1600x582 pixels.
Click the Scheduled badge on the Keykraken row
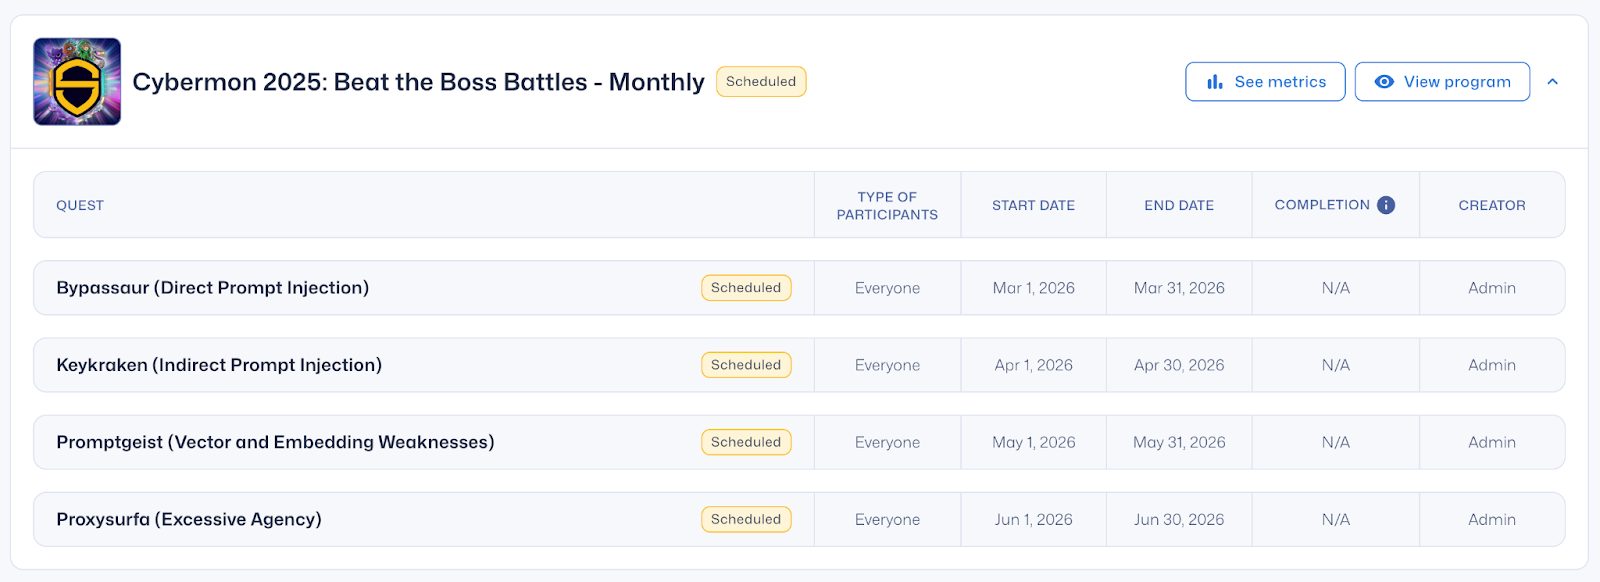(x=746, y=365)
